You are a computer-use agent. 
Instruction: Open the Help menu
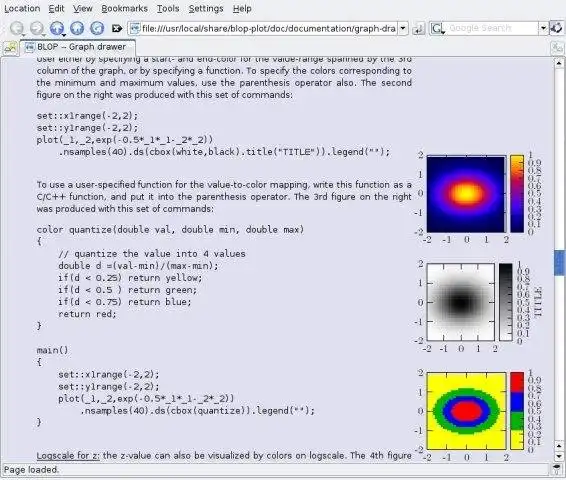pyautogui.click(x=242, y=8)
